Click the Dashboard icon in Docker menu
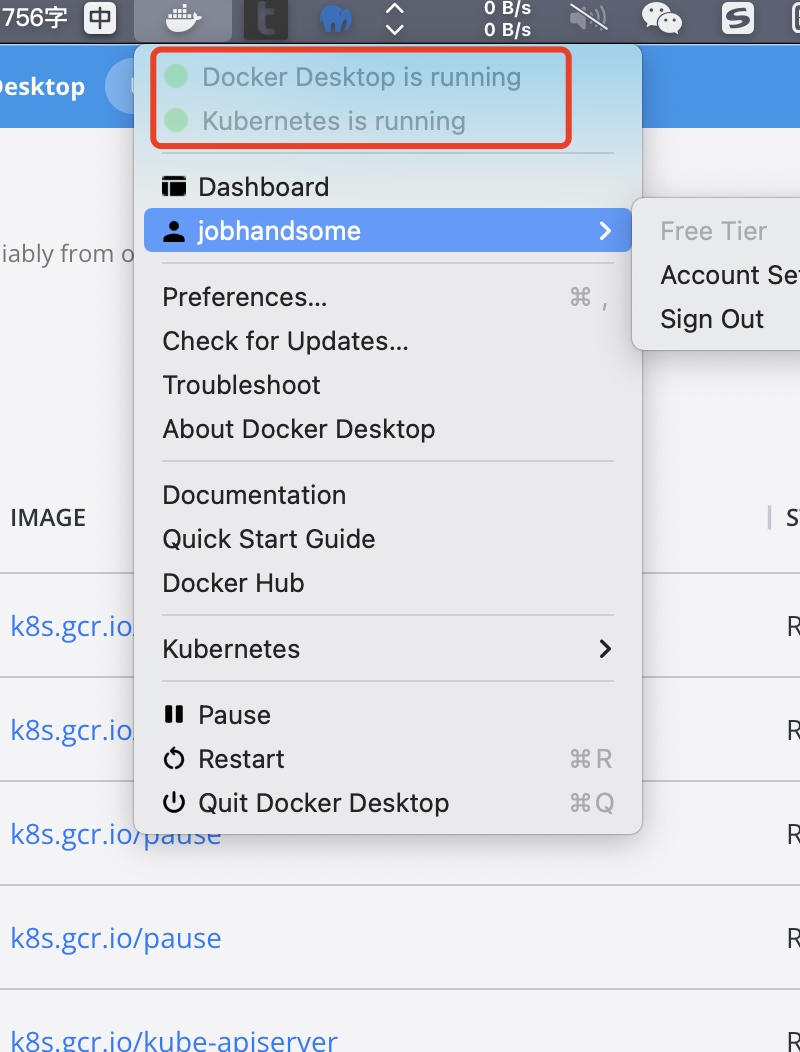Screen dimensions: 800x1052 (x=176, y=186)
